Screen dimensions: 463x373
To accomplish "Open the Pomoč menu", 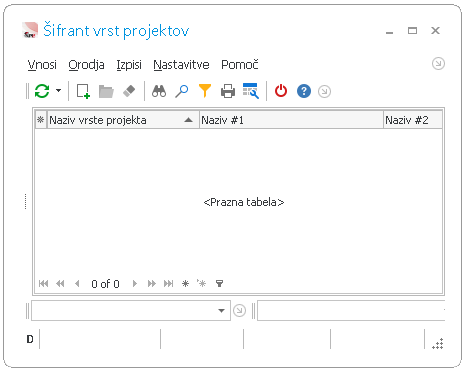I will point(240,64).
